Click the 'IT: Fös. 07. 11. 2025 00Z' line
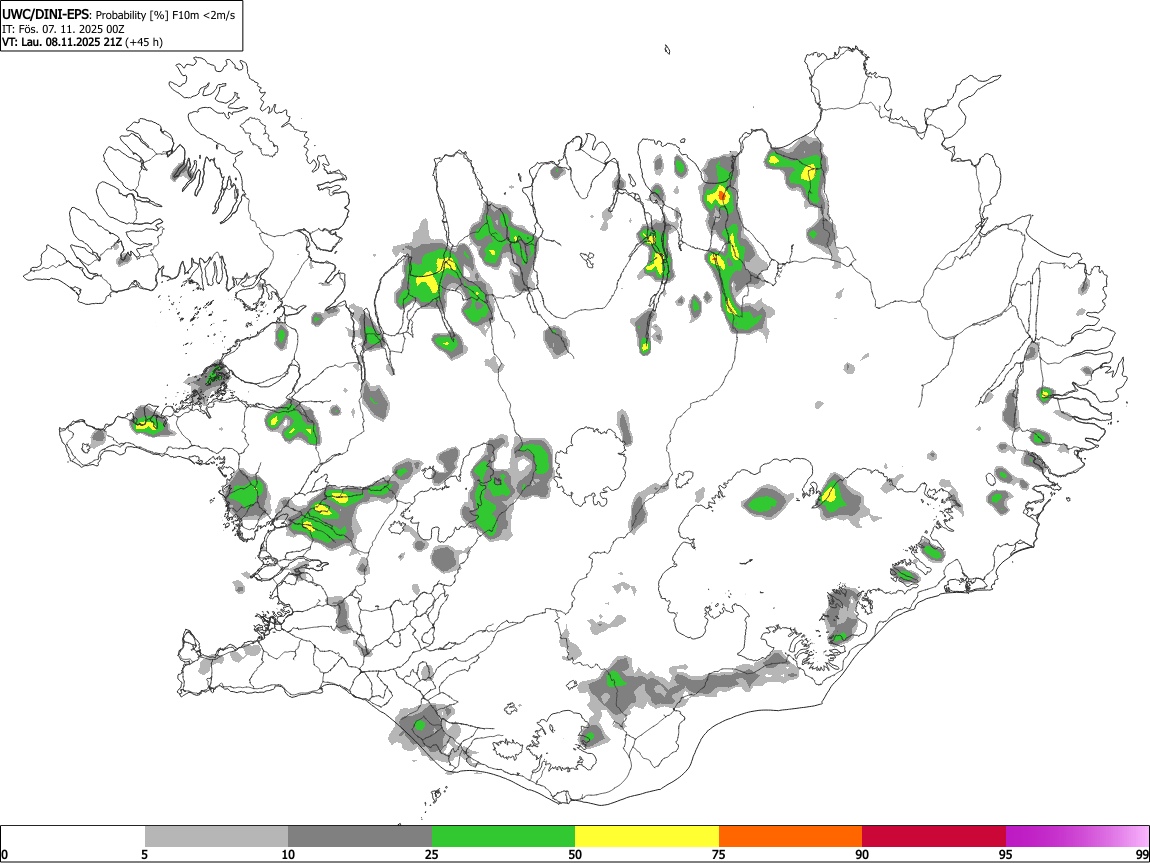Image resolution: width=1150 pixels, height=863 pixels. click(x=63, y=29)
